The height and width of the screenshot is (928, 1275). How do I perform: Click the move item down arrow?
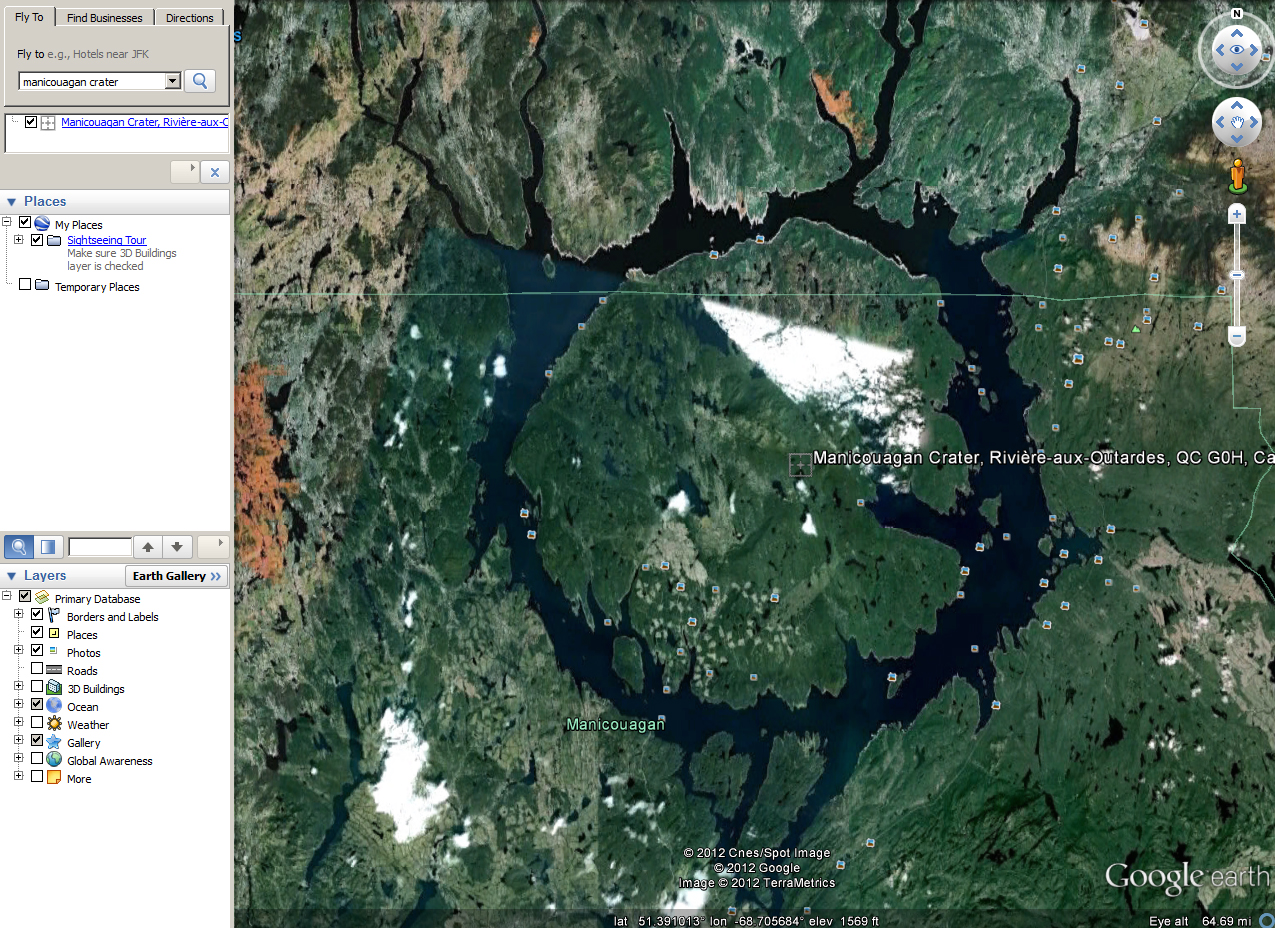pyautogui.click(x=176, y=547)
